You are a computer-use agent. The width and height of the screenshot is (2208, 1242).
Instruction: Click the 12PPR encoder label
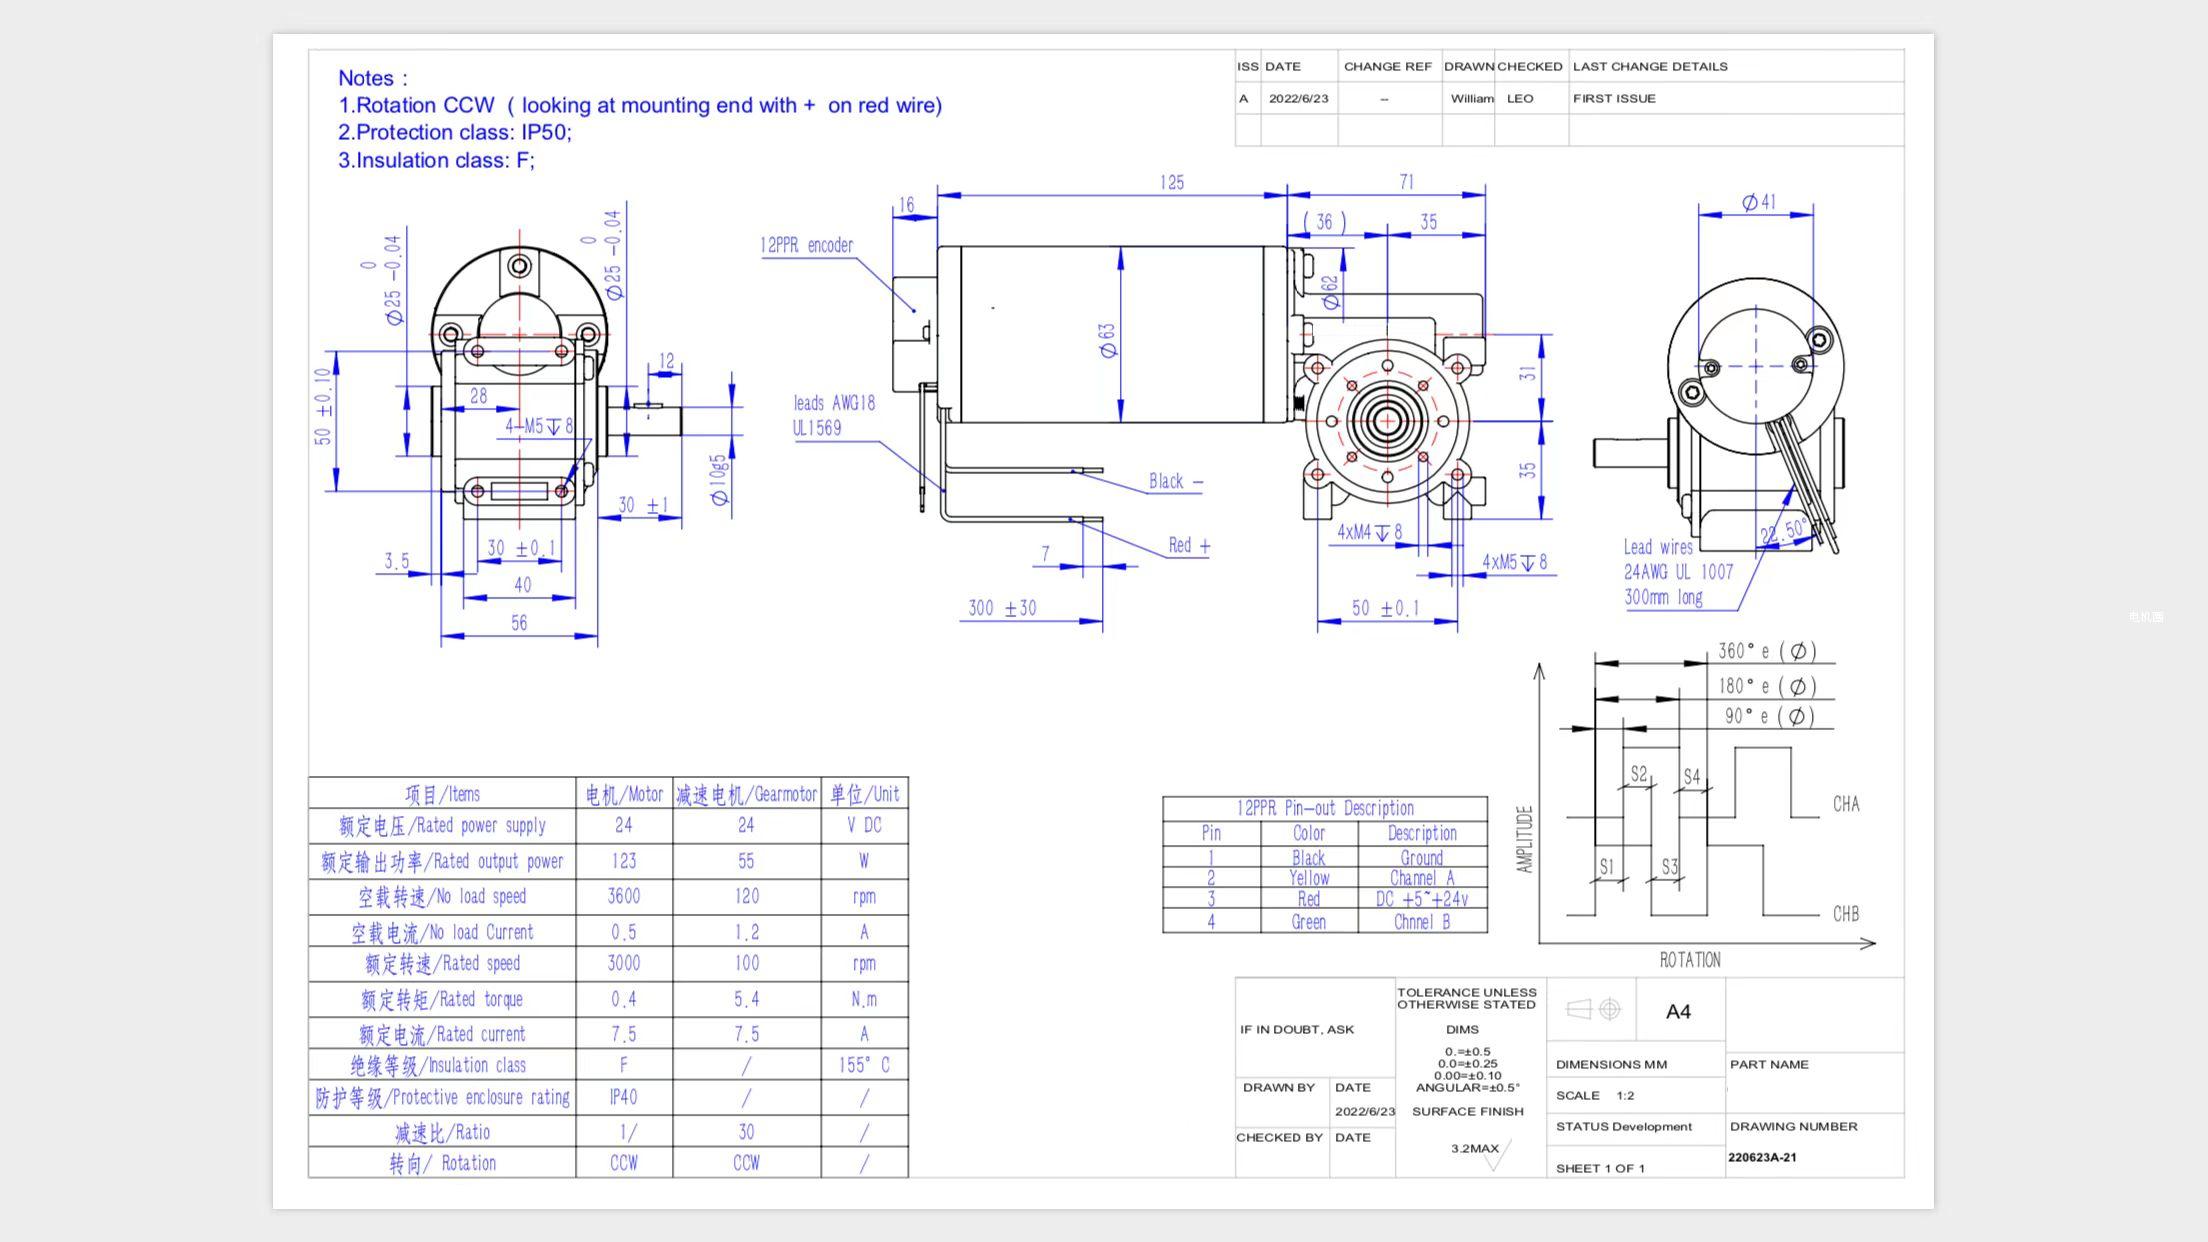pos(806,246)
